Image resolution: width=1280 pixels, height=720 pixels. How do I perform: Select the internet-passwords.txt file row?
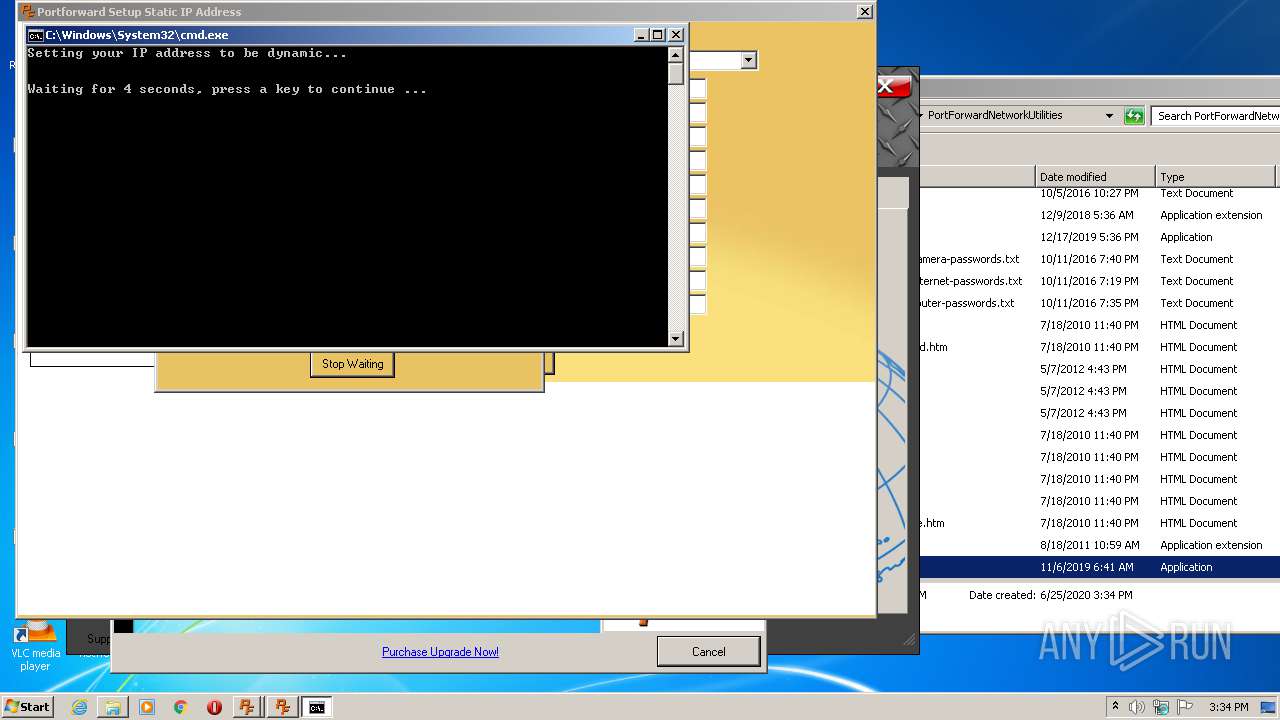coord(1098,281)
